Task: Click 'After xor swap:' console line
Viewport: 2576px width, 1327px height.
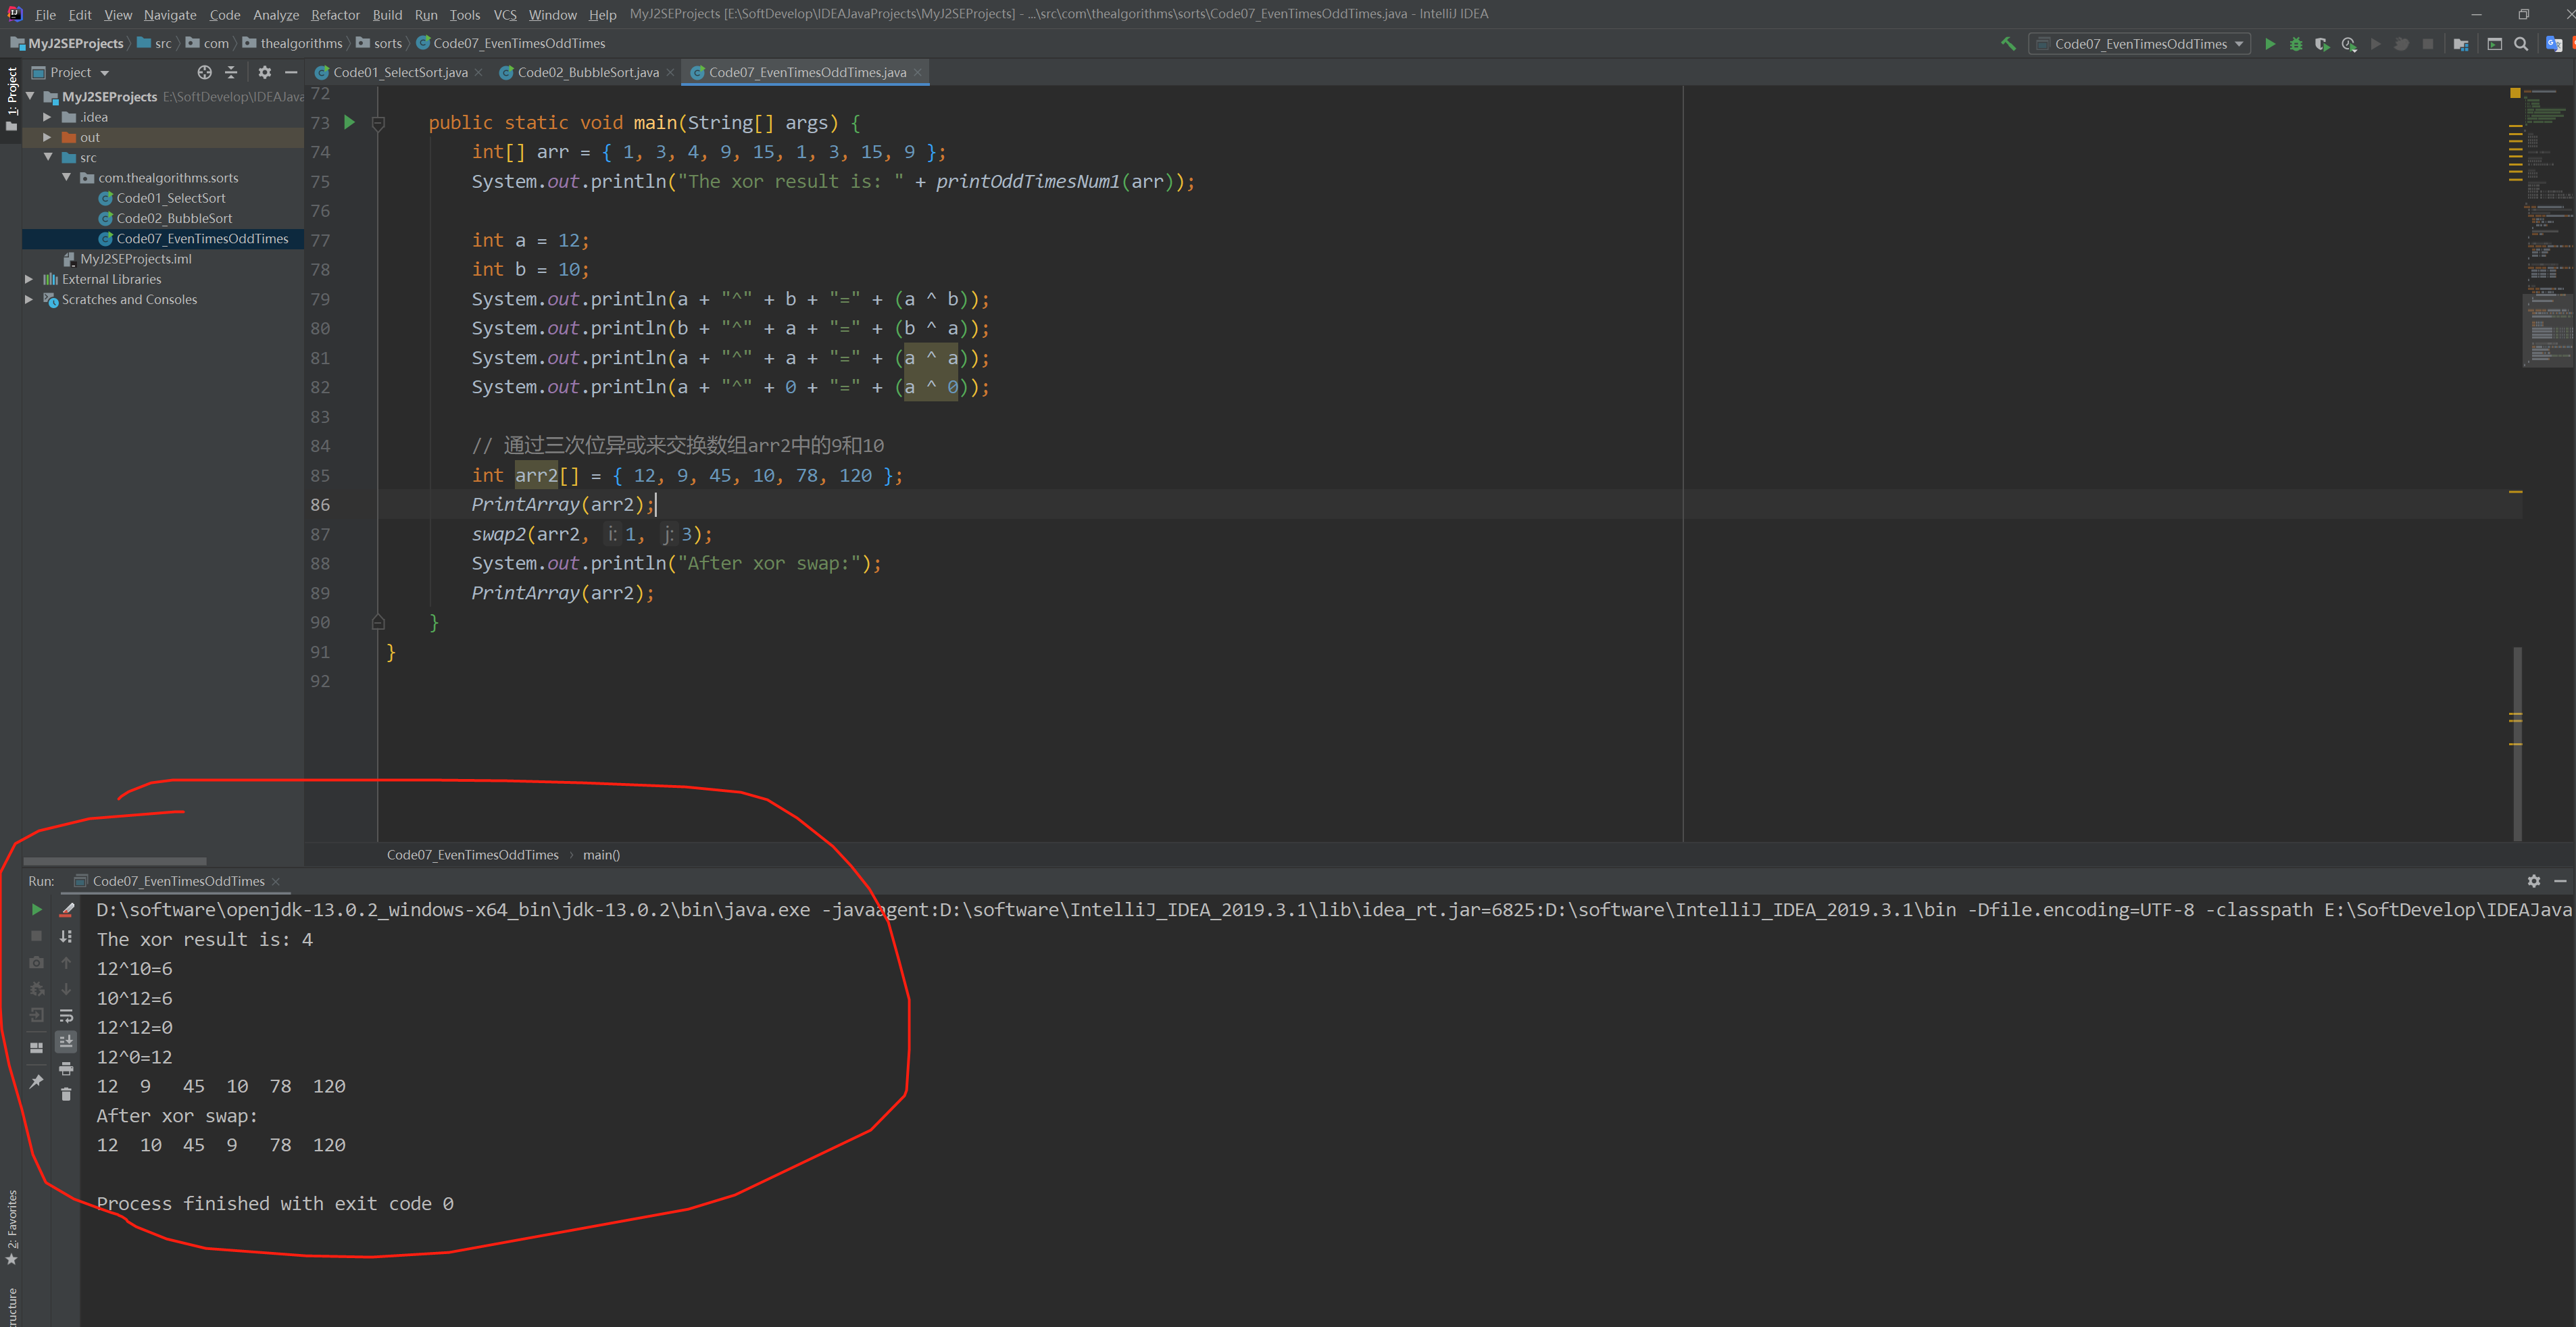Action: 177,1115
